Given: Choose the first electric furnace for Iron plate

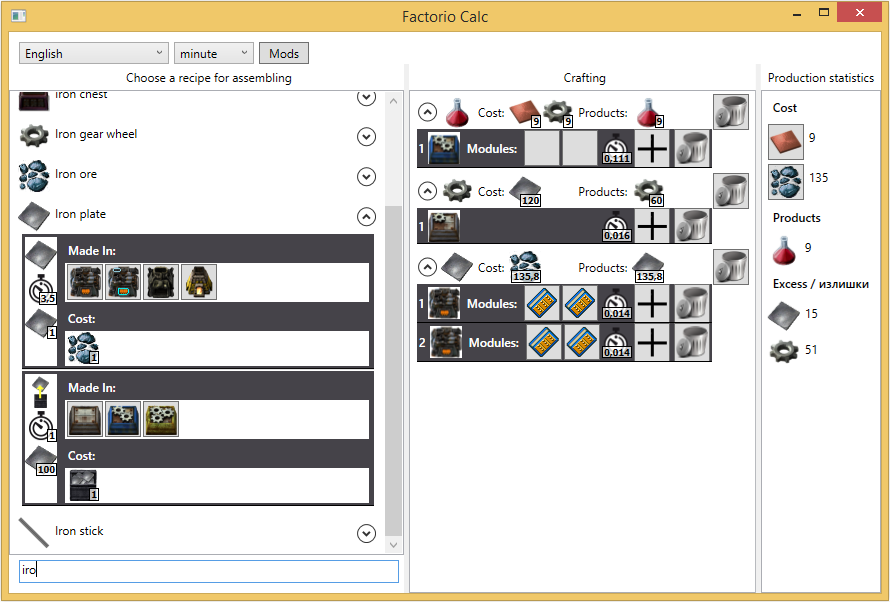Looking at the screenshot, I should [85, 282].
